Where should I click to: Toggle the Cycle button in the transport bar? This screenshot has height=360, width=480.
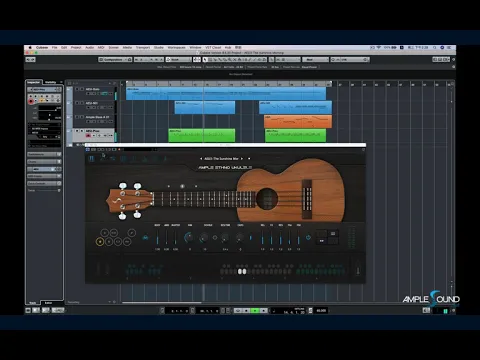click(x=238, y=311)
